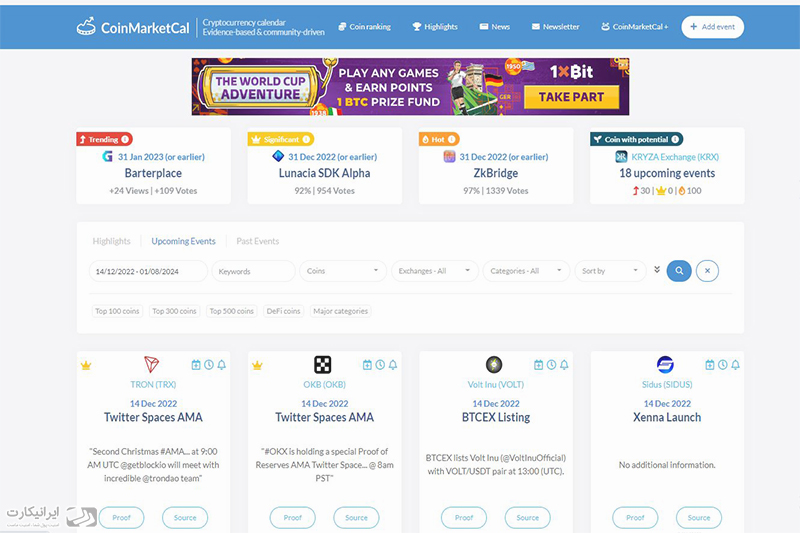Click the Keywords search field
This screenshot has width=800, height=533.
click(x=254, y=271)
